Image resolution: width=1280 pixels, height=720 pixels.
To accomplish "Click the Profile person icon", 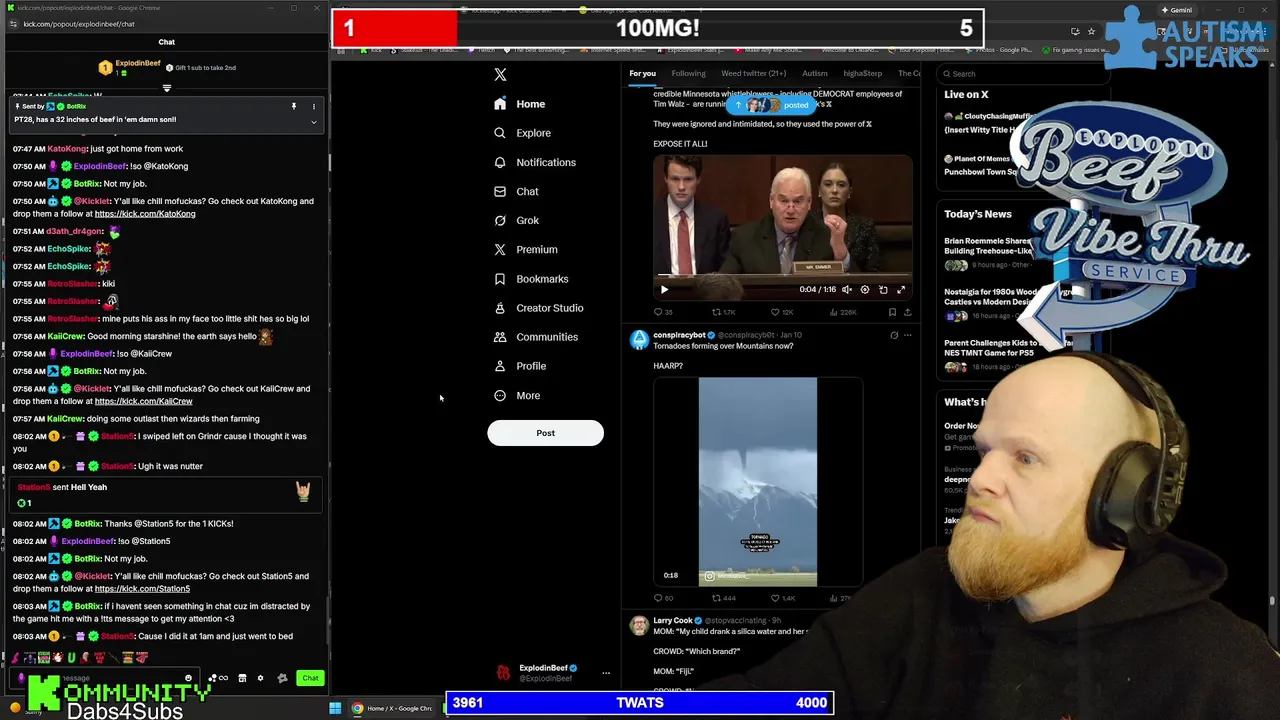I will [500, 366].
